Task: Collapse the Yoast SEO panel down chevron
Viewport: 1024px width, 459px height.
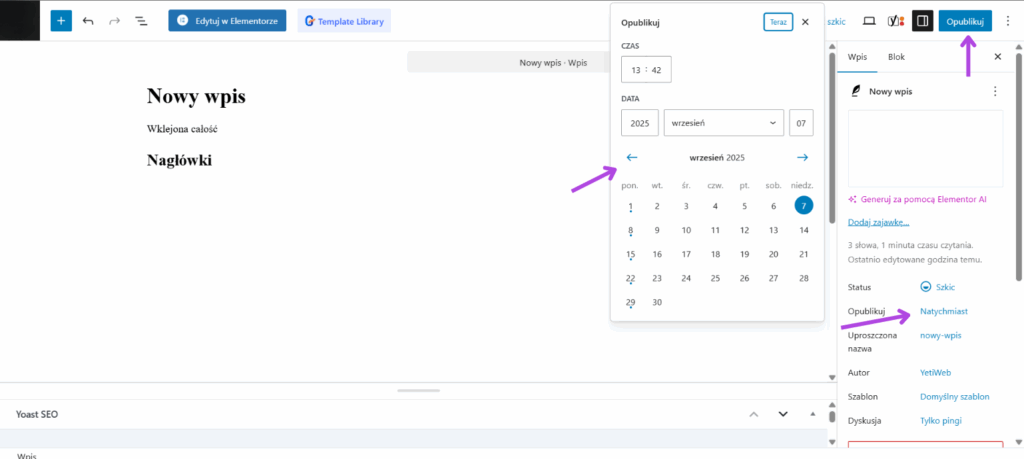Action: [783, 414]
